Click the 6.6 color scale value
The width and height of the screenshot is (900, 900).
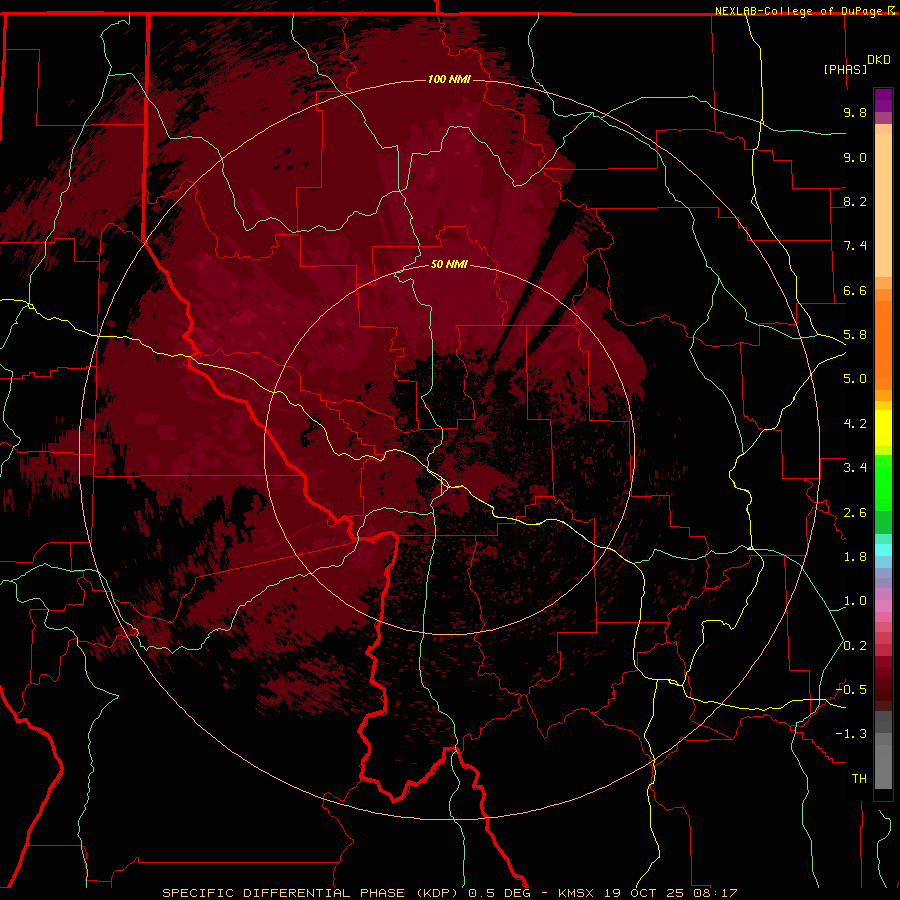855,290
